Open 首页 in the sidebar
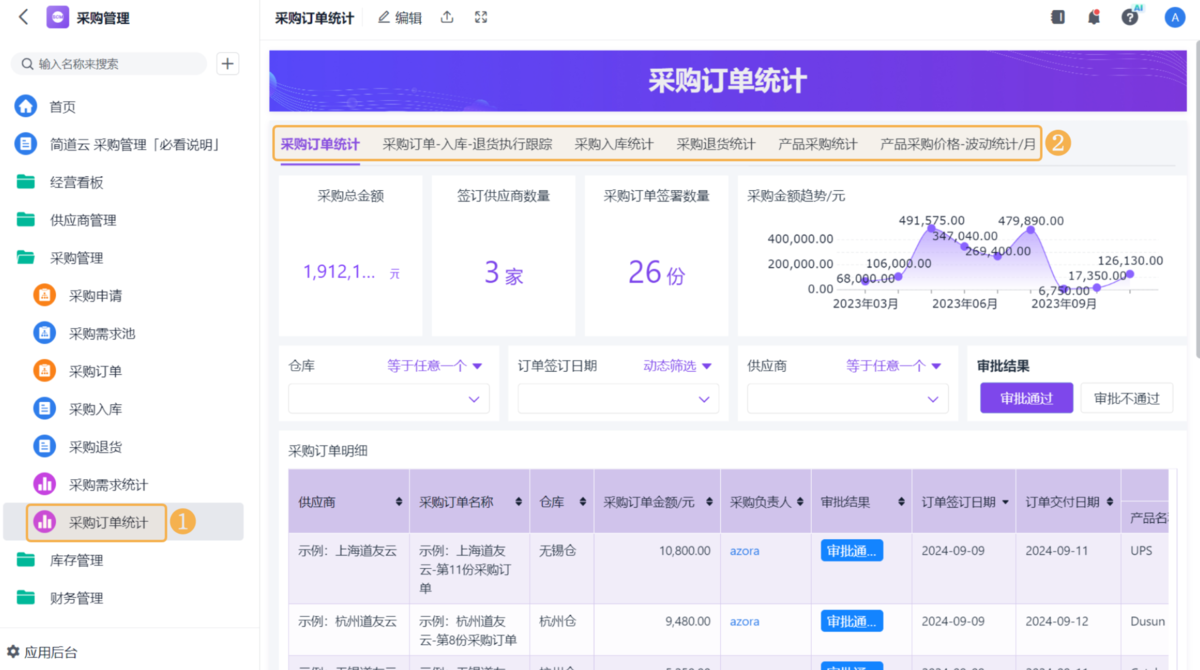The image size is (1200, 670). point(62,107)
